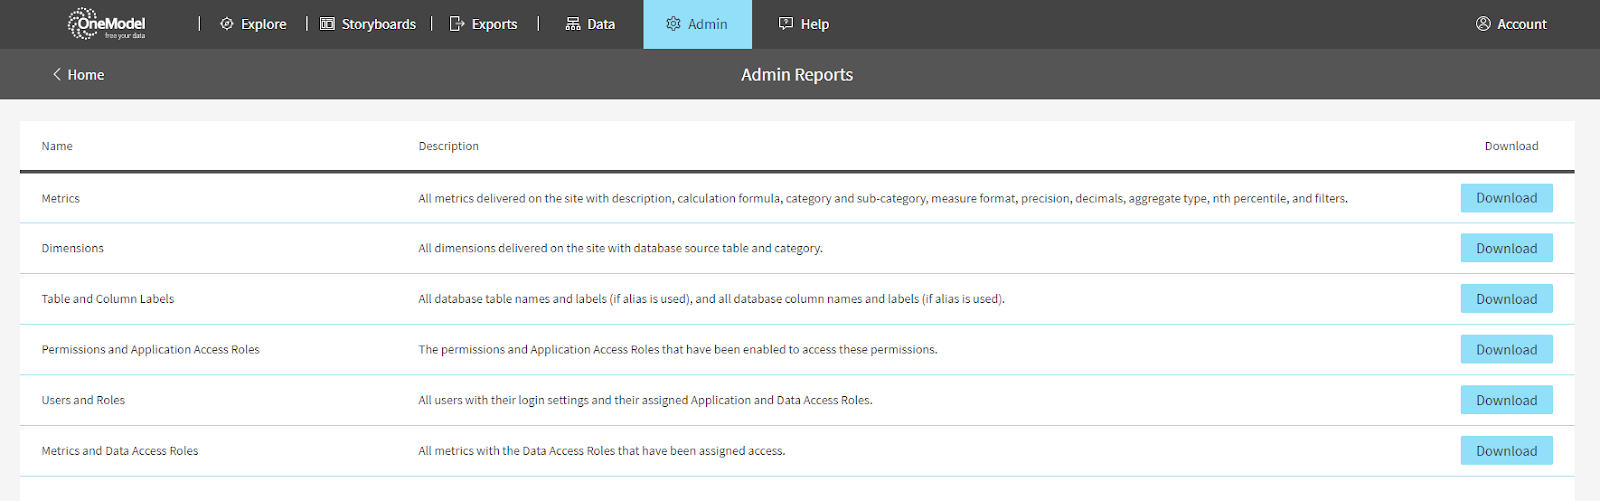This screenshot has height=501, width=1600.
Task: Click the Admin gear icon
Action: [673, 24]
